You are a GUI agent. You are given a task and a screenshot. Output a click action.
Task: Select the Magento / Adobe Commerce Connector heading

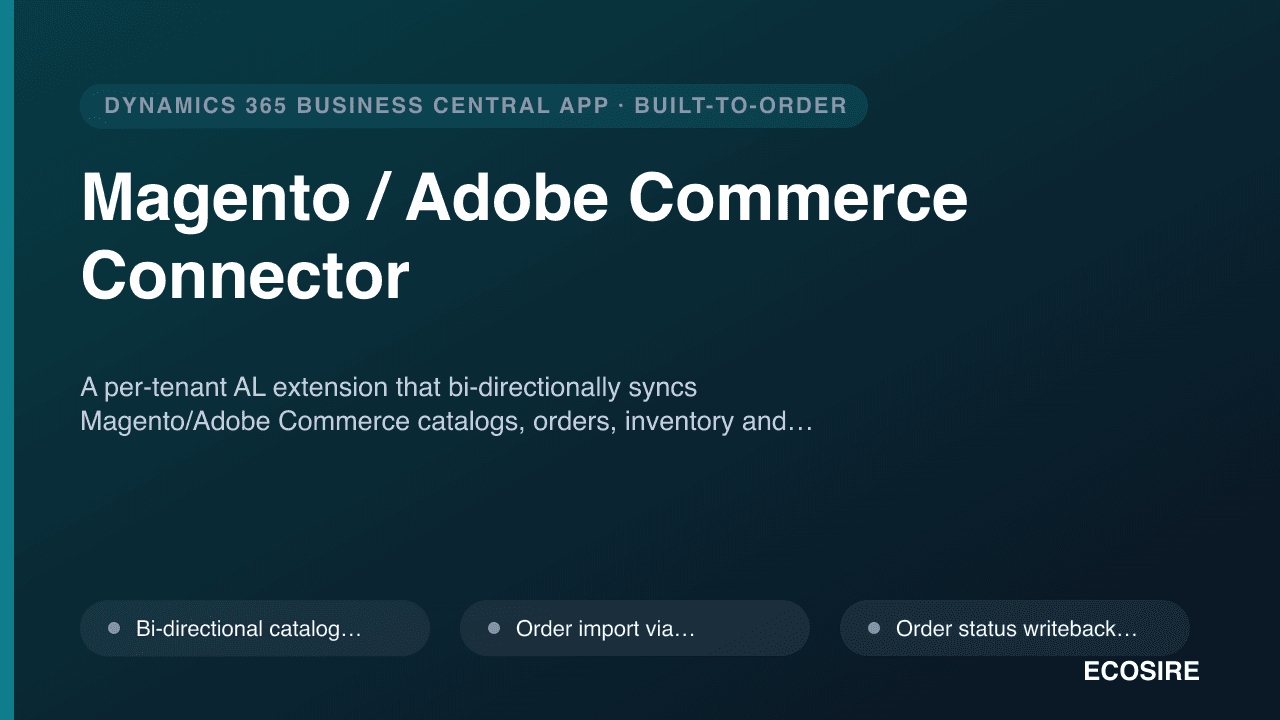[524, 237]
